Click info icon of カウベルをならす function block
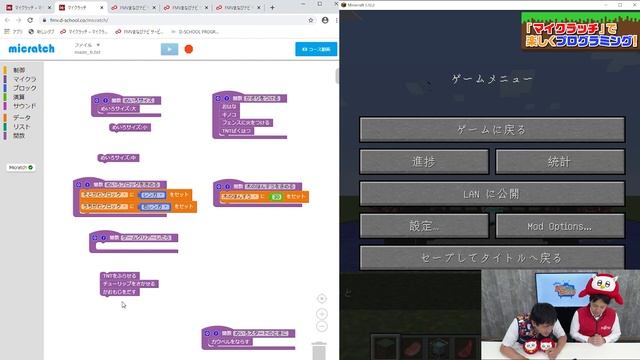Screen dimensions: 640x360 216,333
